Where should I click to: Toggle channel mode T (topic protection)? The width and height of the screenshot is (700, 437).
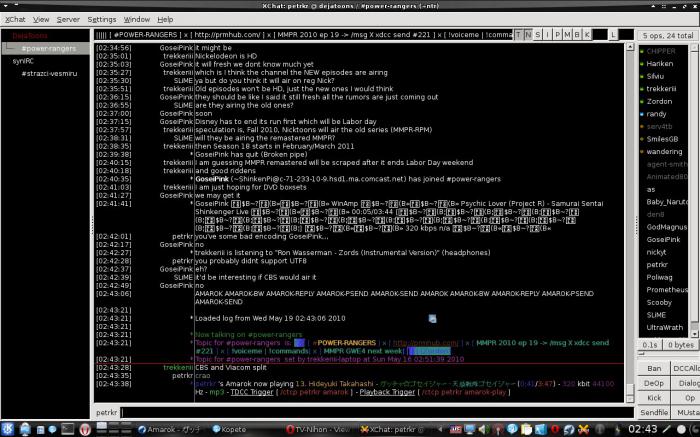point(518,35)
